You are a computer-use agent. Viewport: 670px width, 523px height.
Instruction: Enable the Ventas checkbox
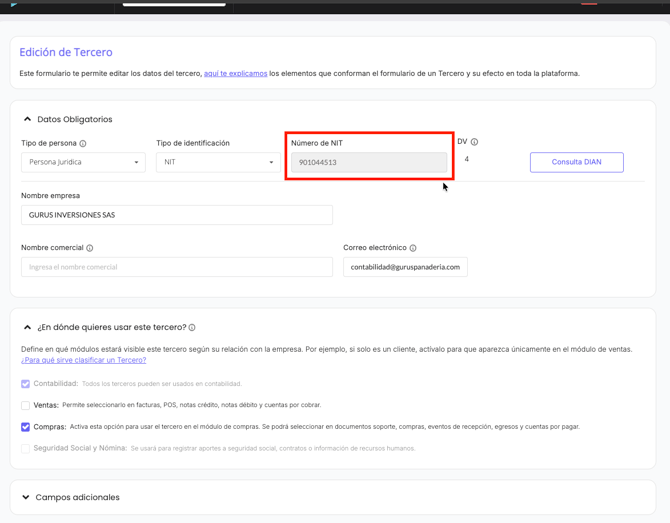(26, 405)
